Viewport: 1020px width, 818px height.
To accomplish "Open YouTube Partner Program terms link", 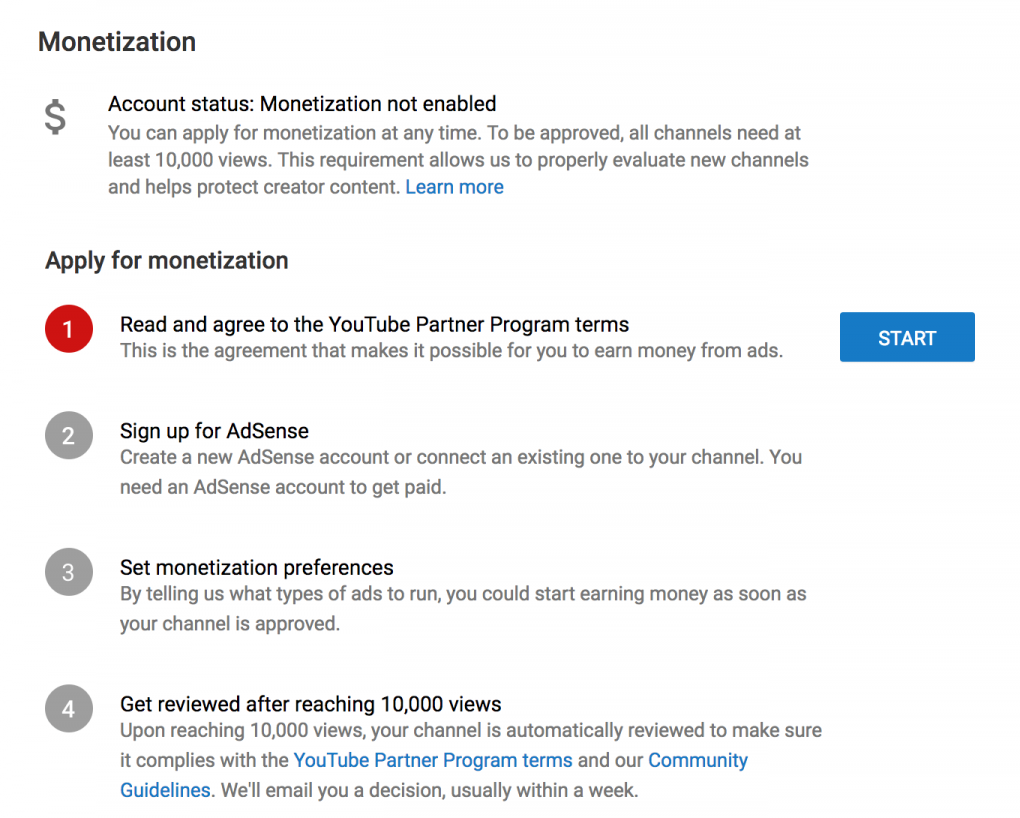I will point(433,760).
